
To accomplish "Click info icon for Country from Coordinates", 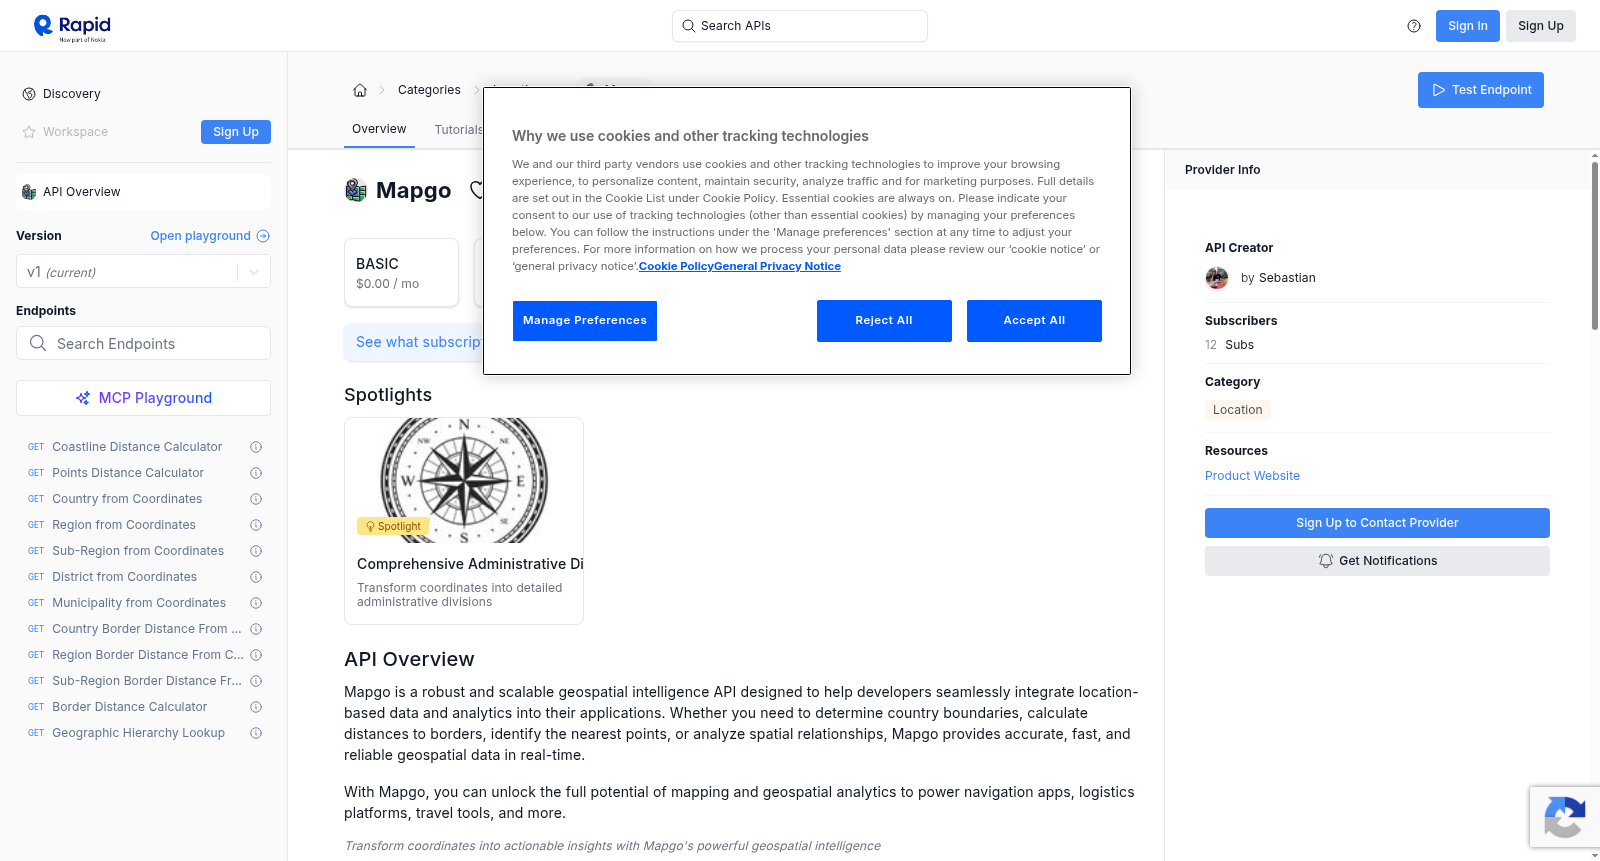I will coord(256,499).
